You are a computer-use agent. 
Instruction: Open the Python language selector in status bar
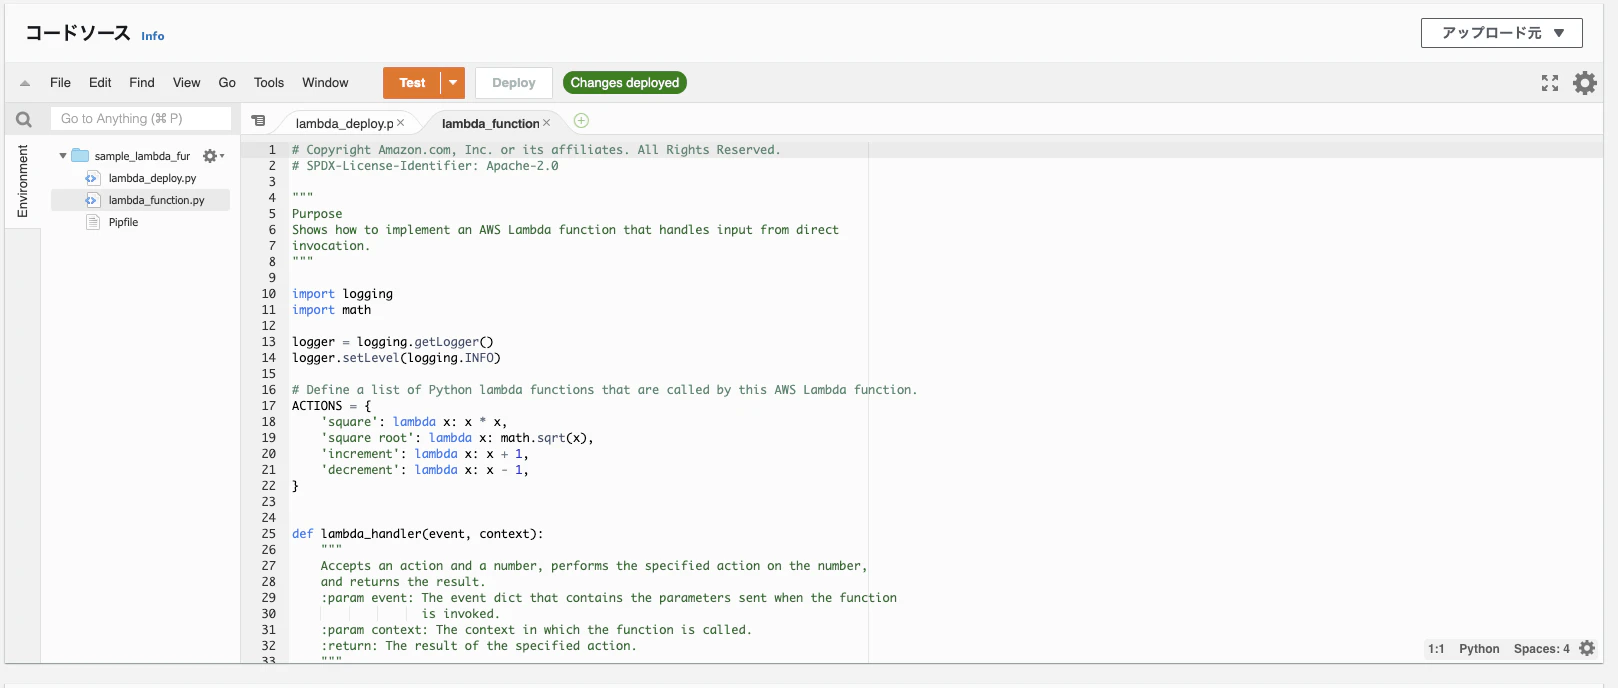tap(1479, 649)
